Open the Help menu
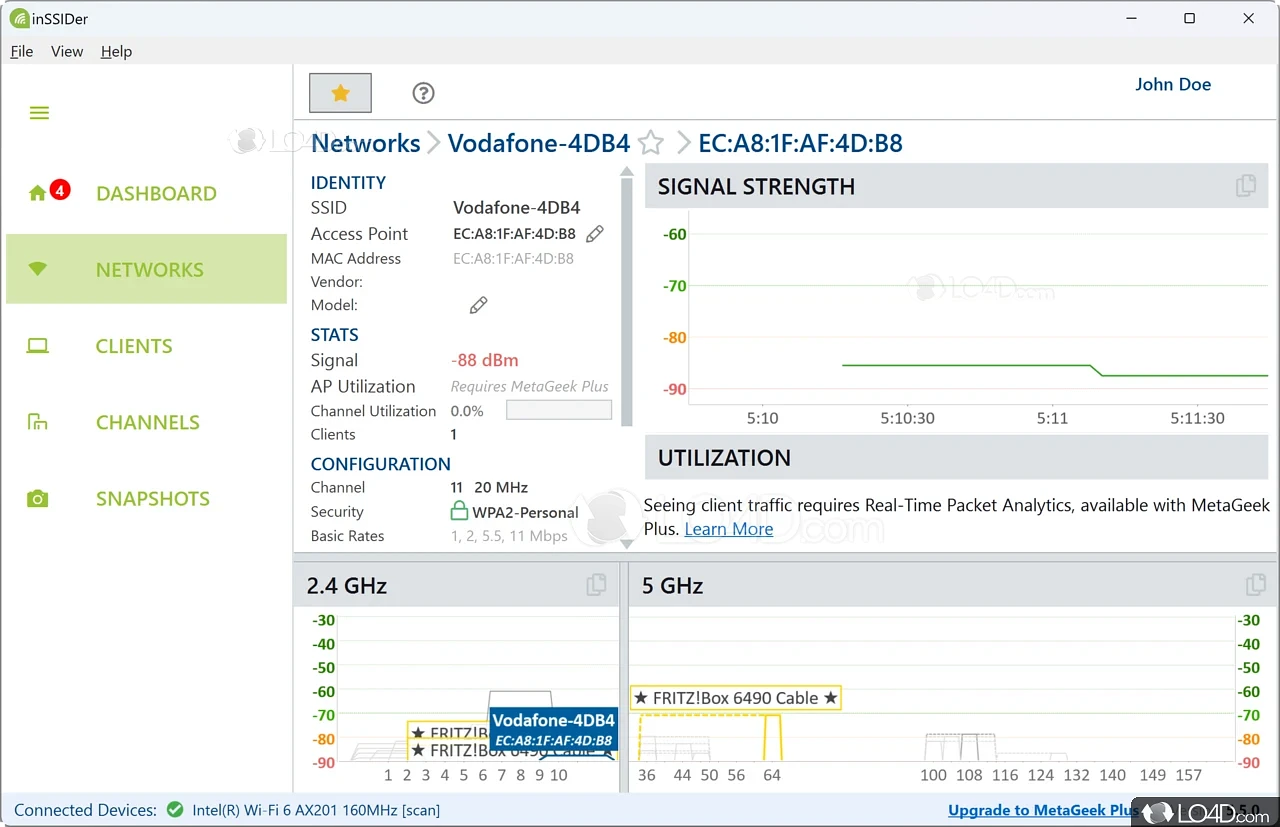The image size is (1280, 827). (116, 51)
